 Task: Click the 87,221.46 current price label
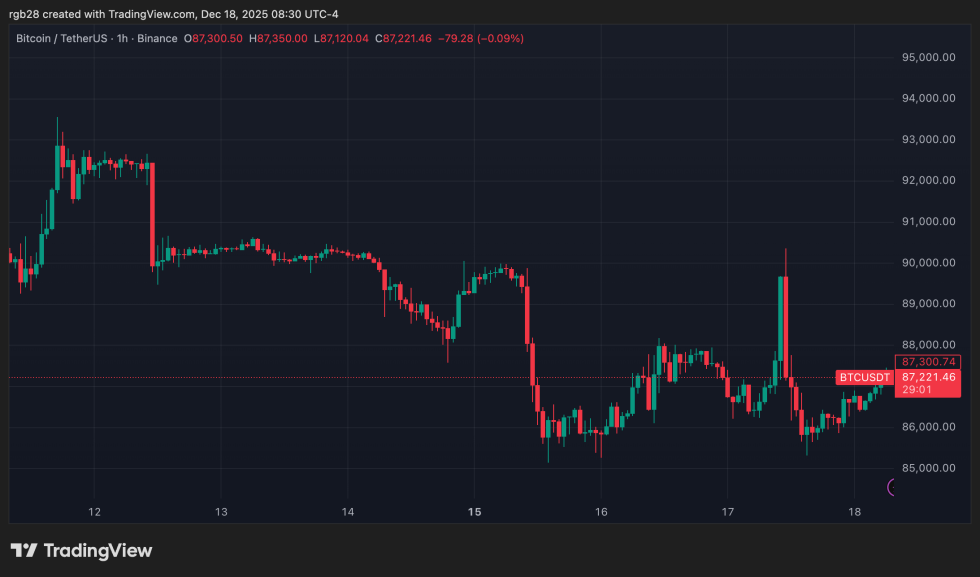[929, 377]
